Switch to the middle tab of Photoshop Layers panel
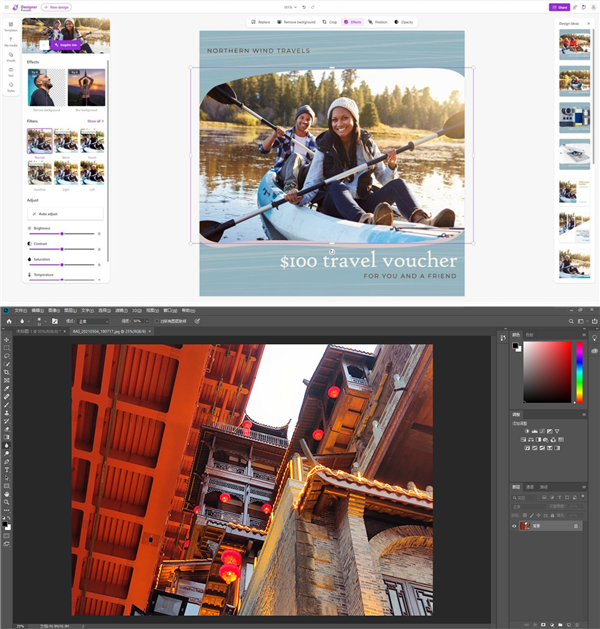This screenshot has height=629, width=600. [530, 487]
